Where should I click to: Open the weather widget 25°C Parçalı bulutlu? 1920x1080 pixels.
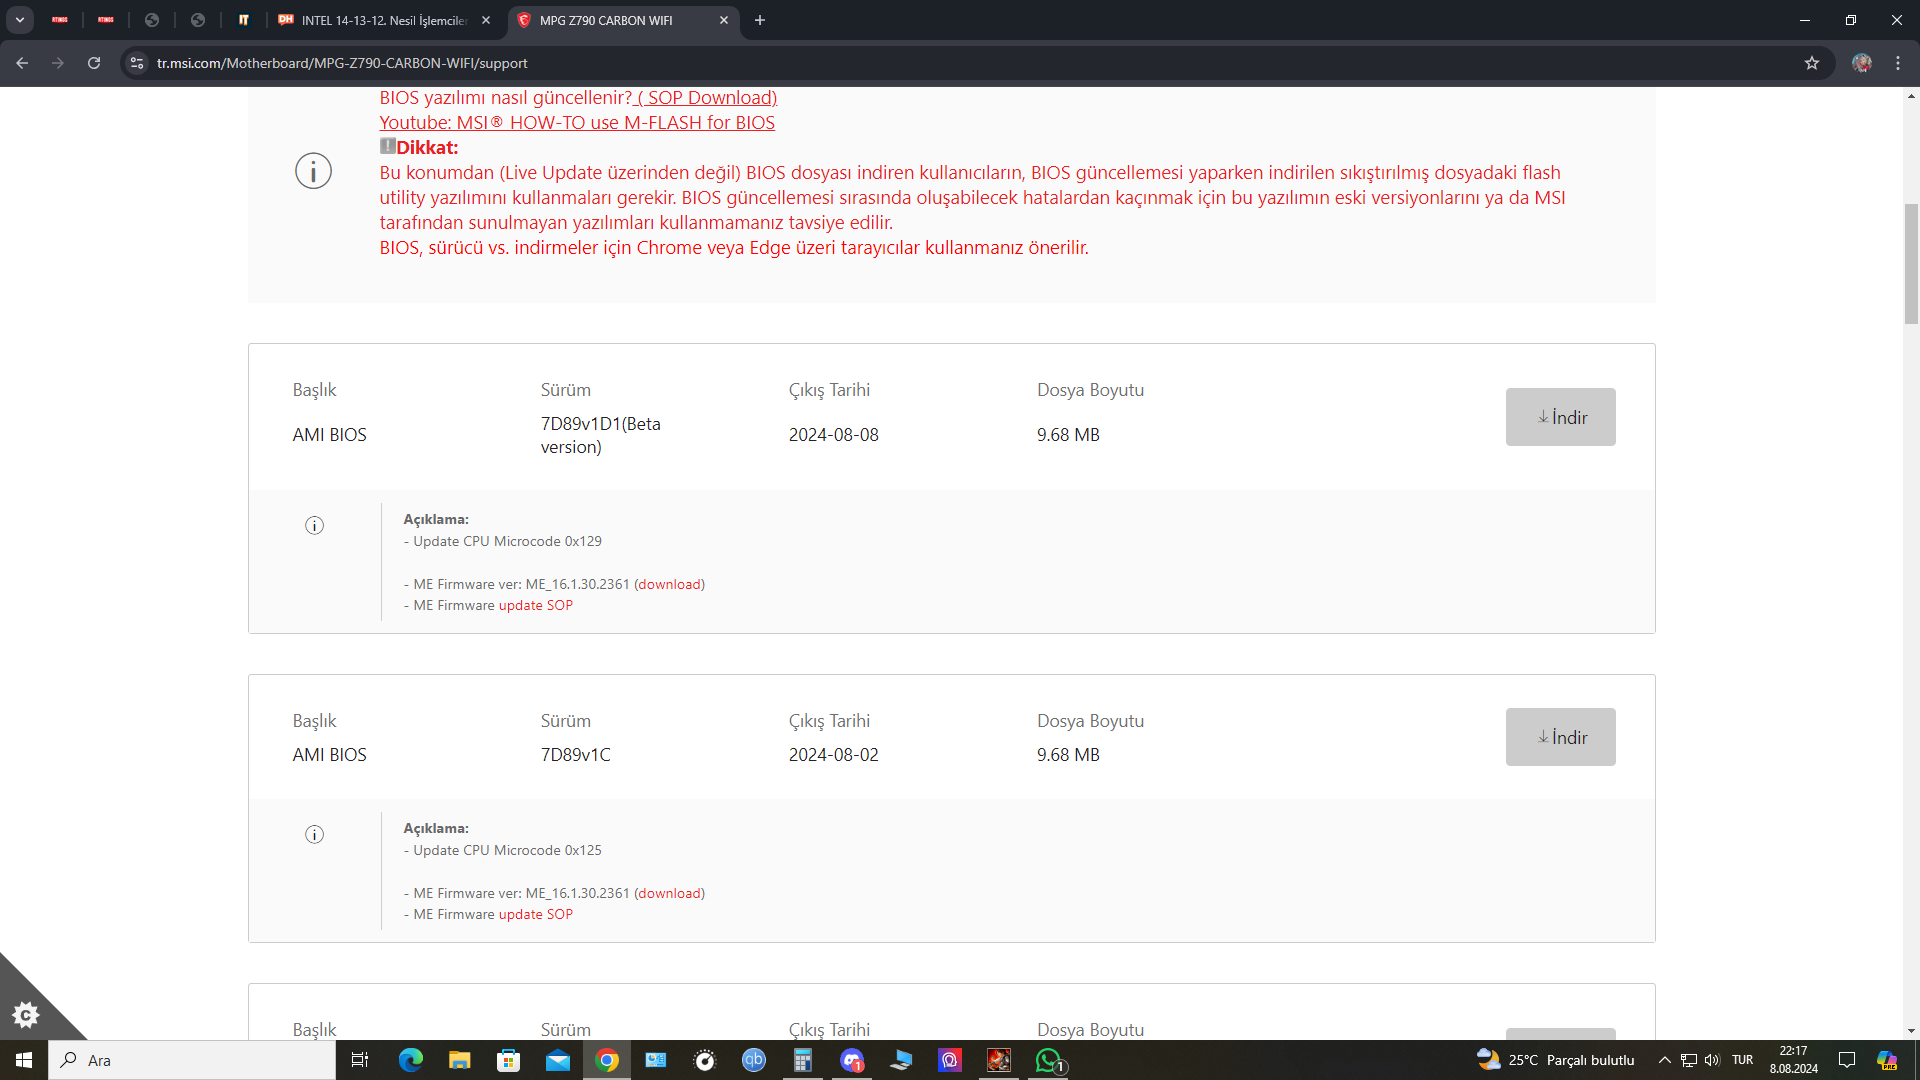click(1556, 1060)
